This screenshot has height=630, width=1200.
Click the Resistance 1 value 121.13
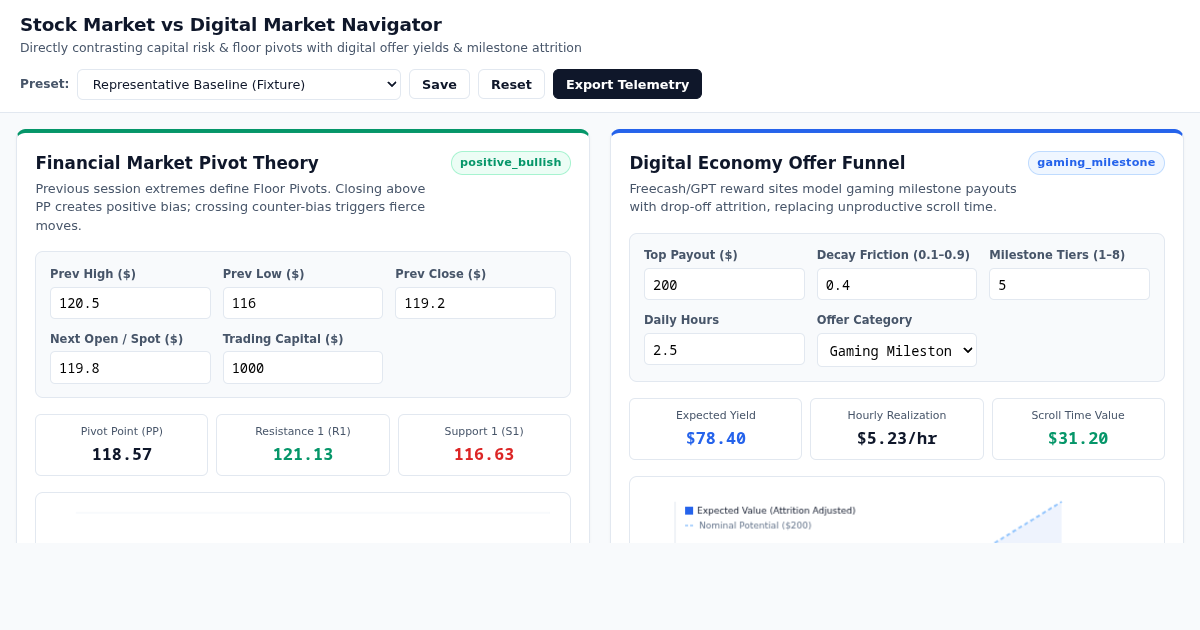point(303,454)
